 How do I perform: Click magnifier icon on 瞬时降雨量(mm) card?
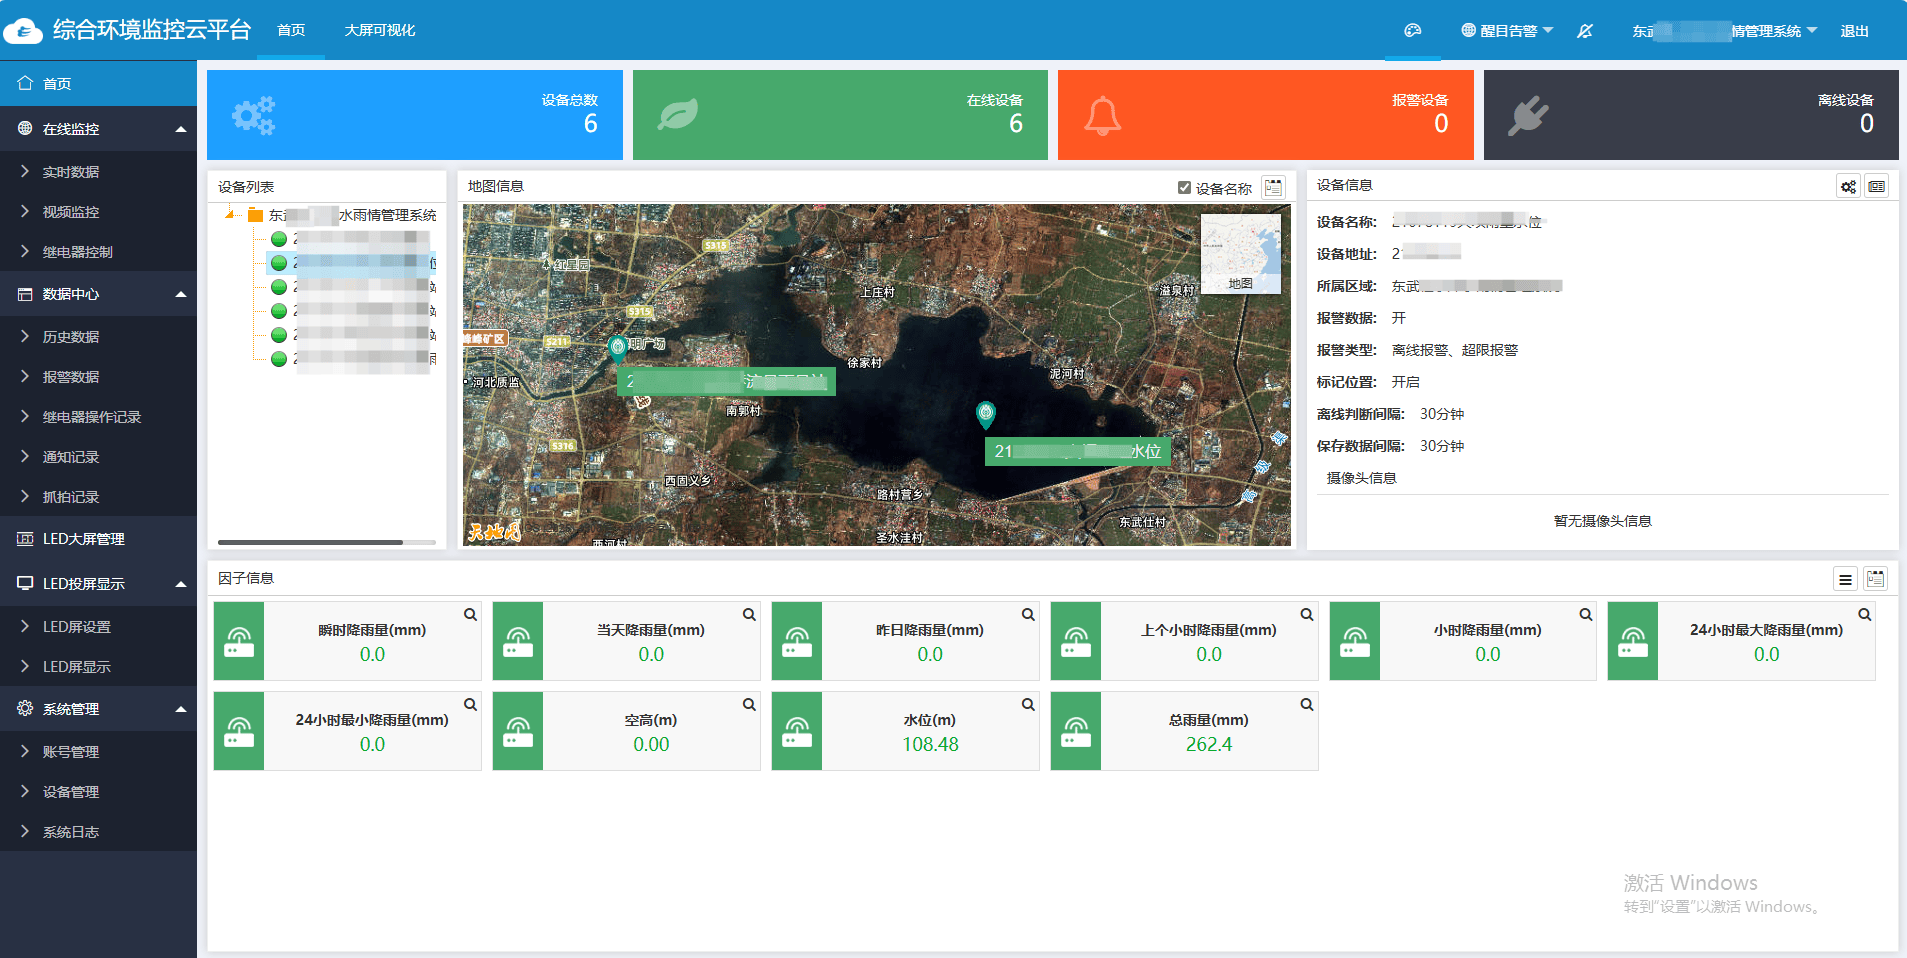tap(470, 615)
